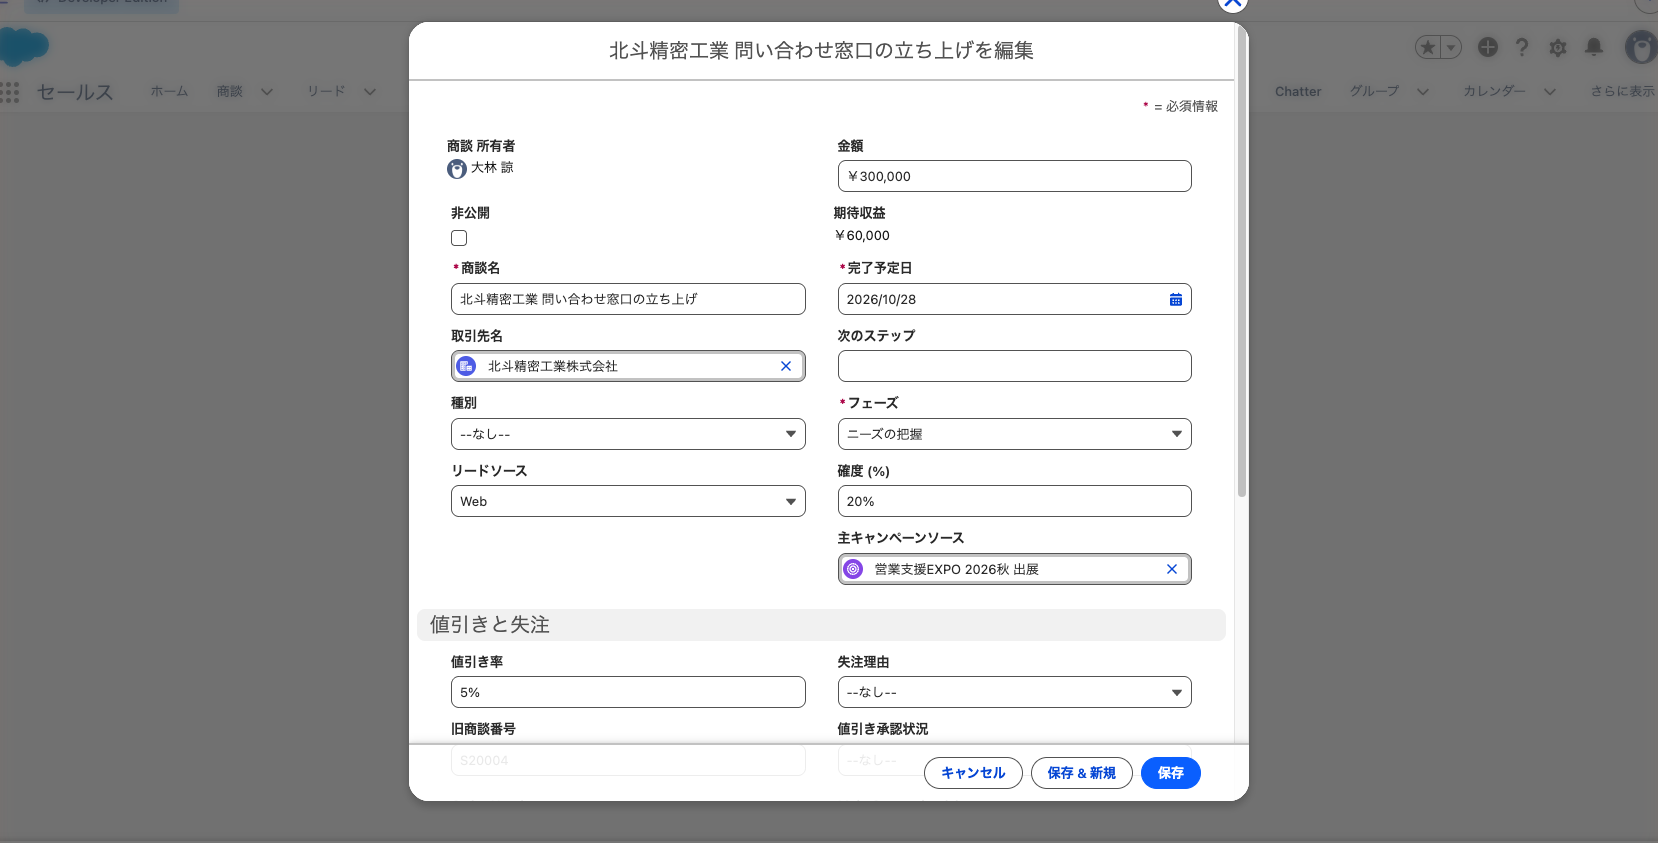The image size is (1658, 843).
Task: Open the リードソース dropdown showing Web
Action: coord(628,501)
